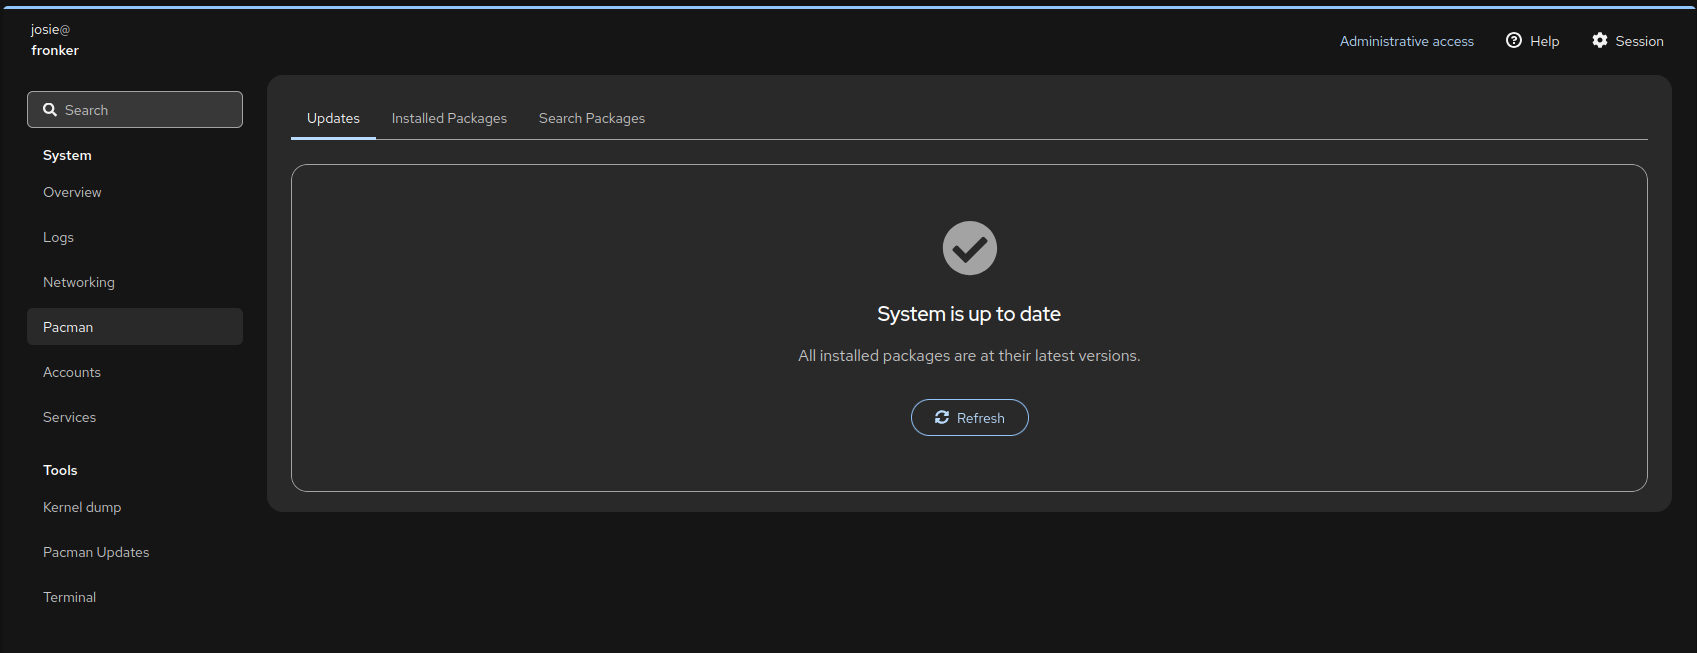Screen dimensions: 1697x653
Task: Click the Administrative access link
Action: [1406, 41]
